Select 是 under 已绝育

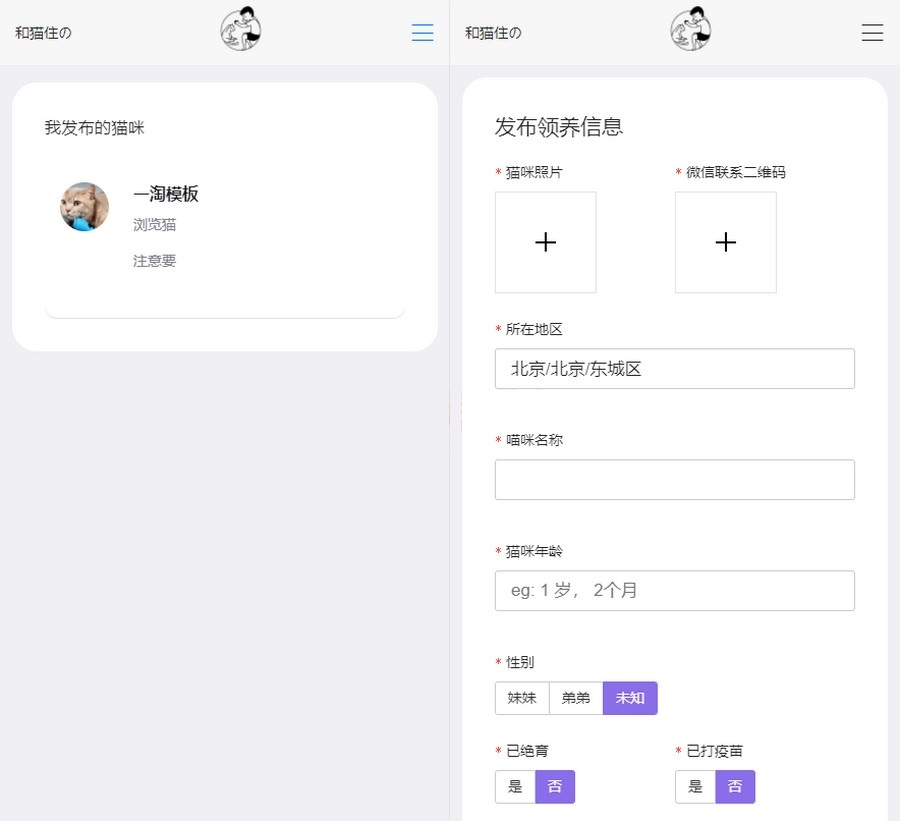[515, 787]
